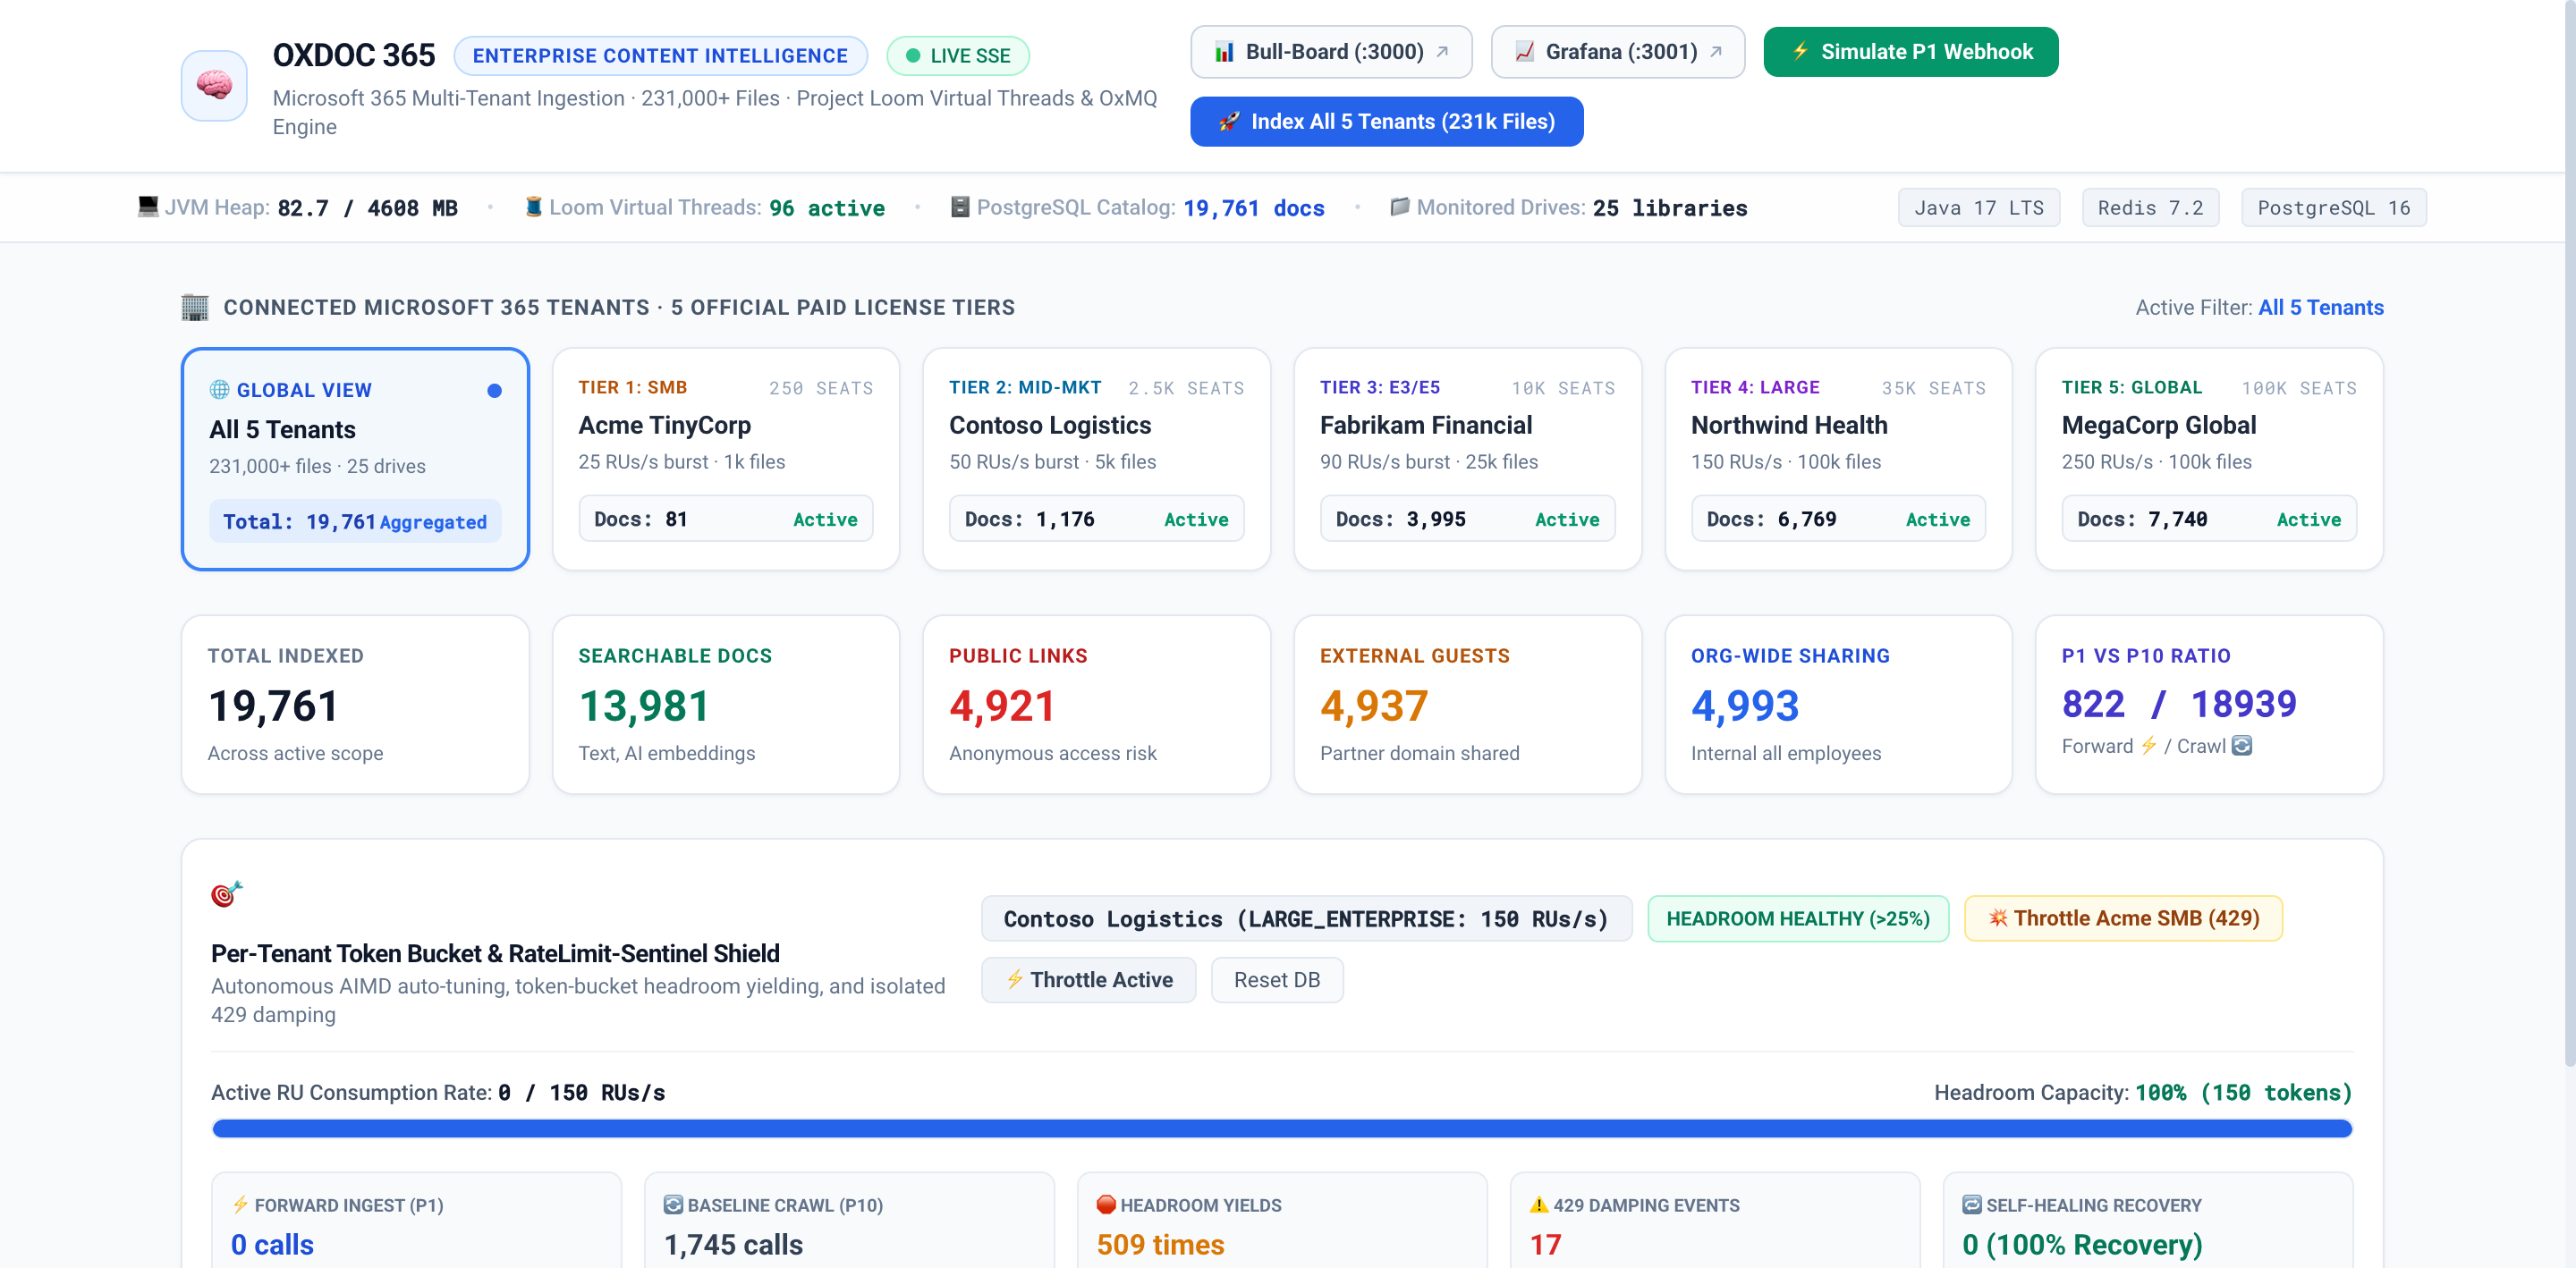Click the Redis 7.2 tag
The height and width of the screenshot is (1268, 2576).
pos(2150,207)
